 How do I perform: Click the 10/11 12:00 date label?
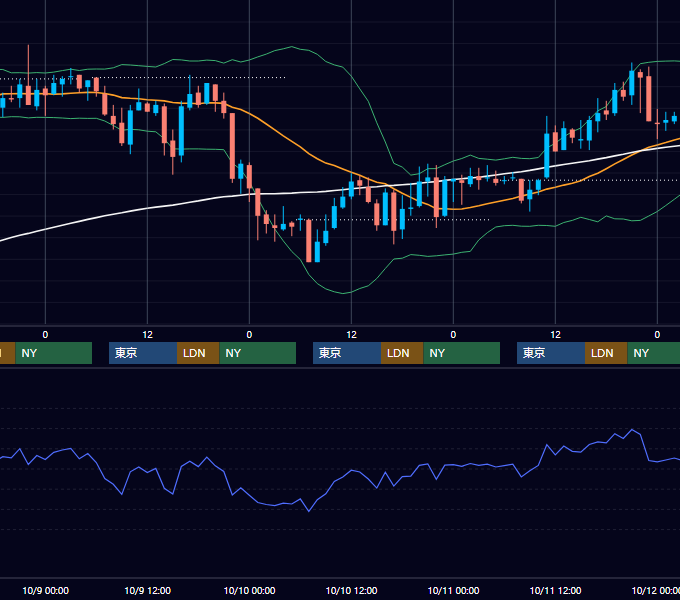click(556, 590)
